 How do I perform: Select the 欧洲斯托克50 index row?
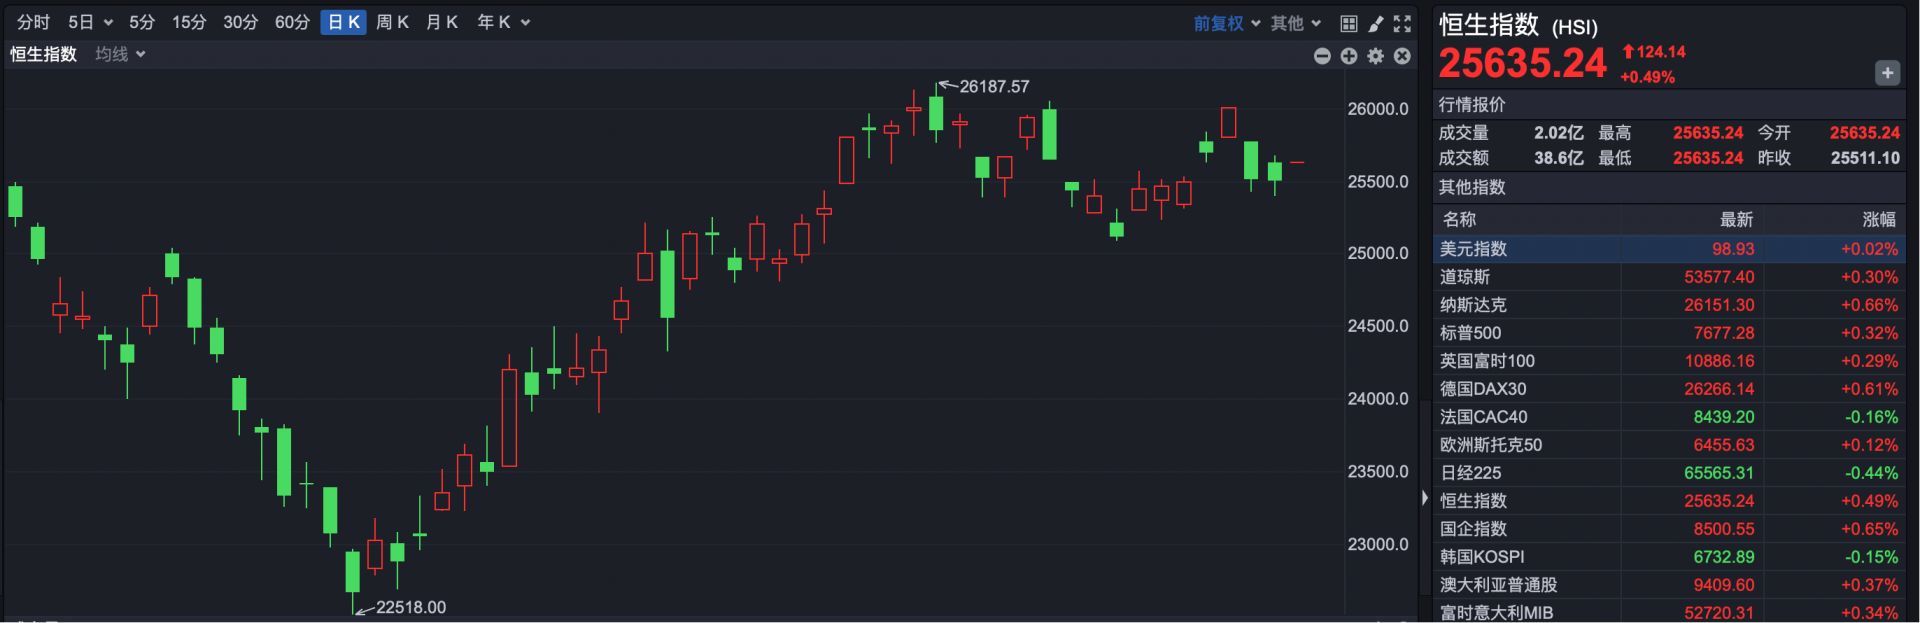pyautogui.click(x=1669, y=445)
